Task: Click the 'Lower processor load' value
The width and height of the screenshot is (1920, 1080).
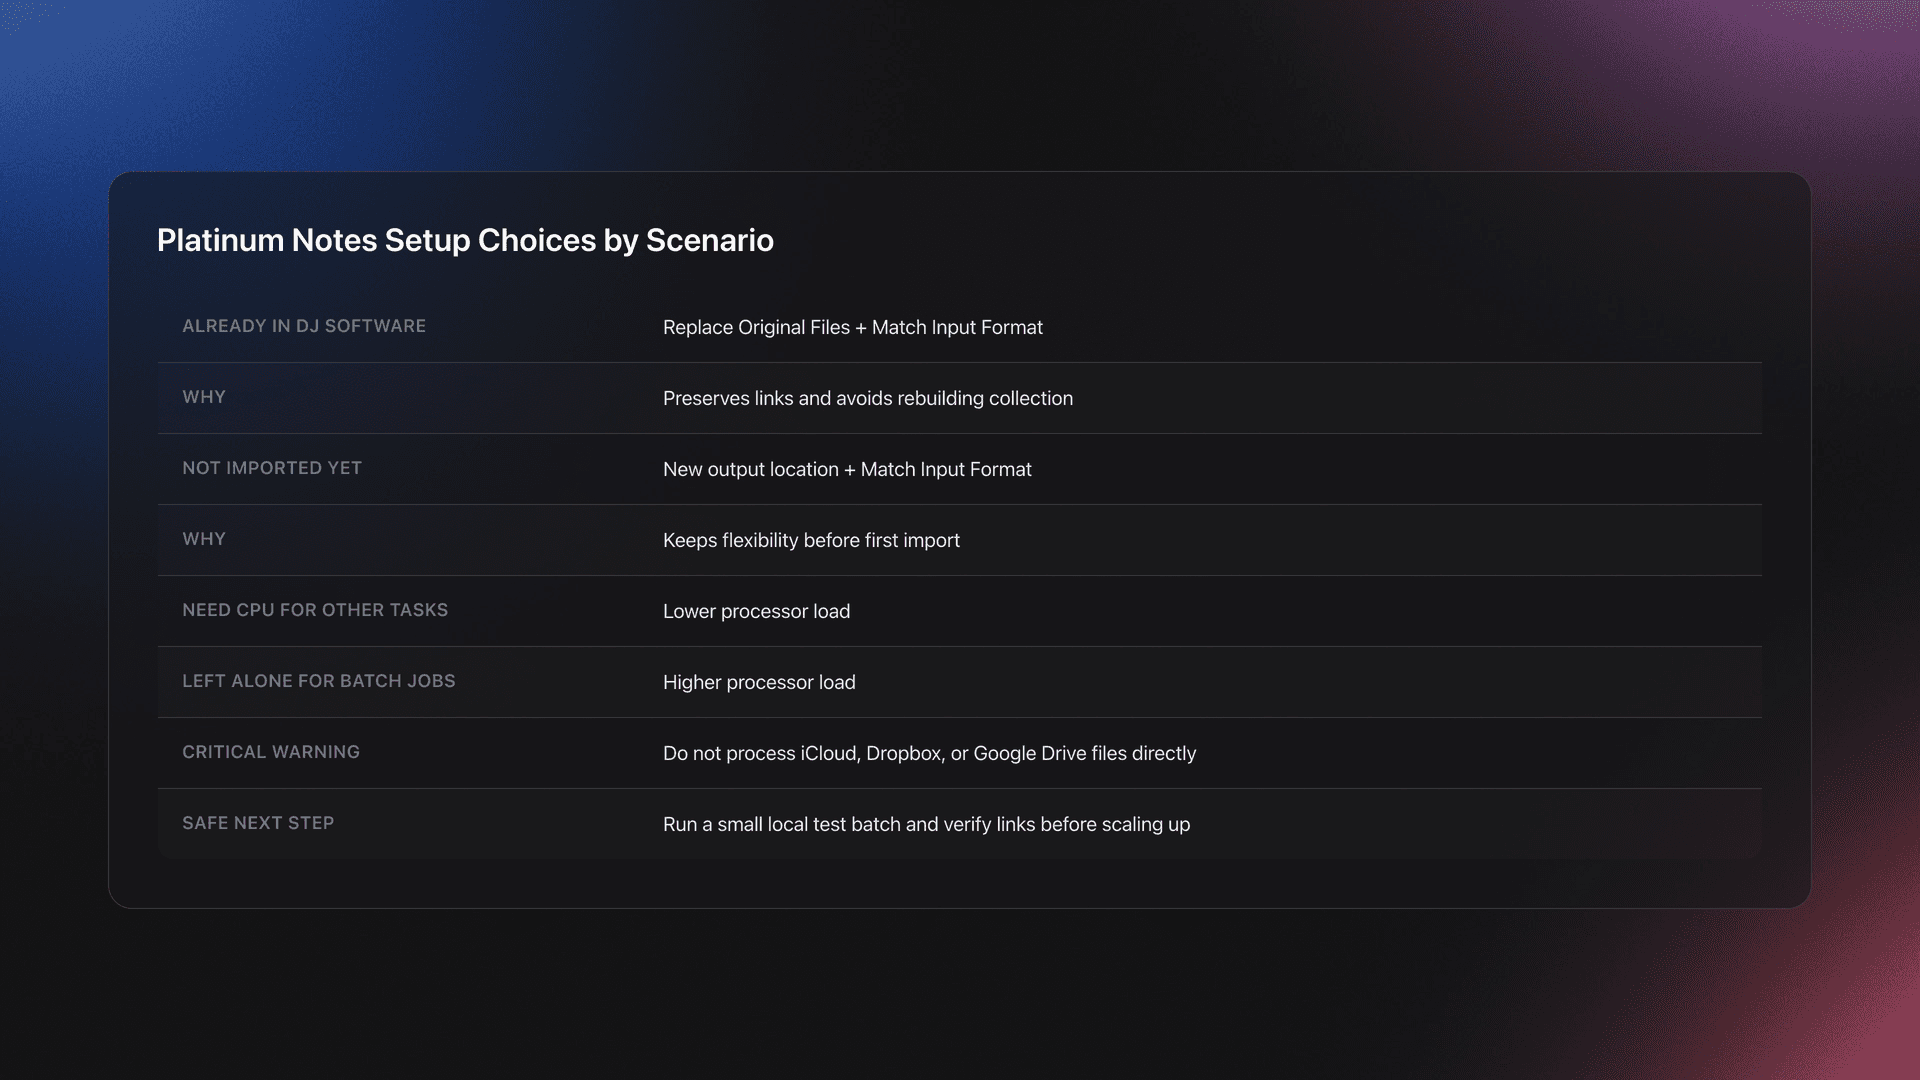Action: (x=756, y=611)
